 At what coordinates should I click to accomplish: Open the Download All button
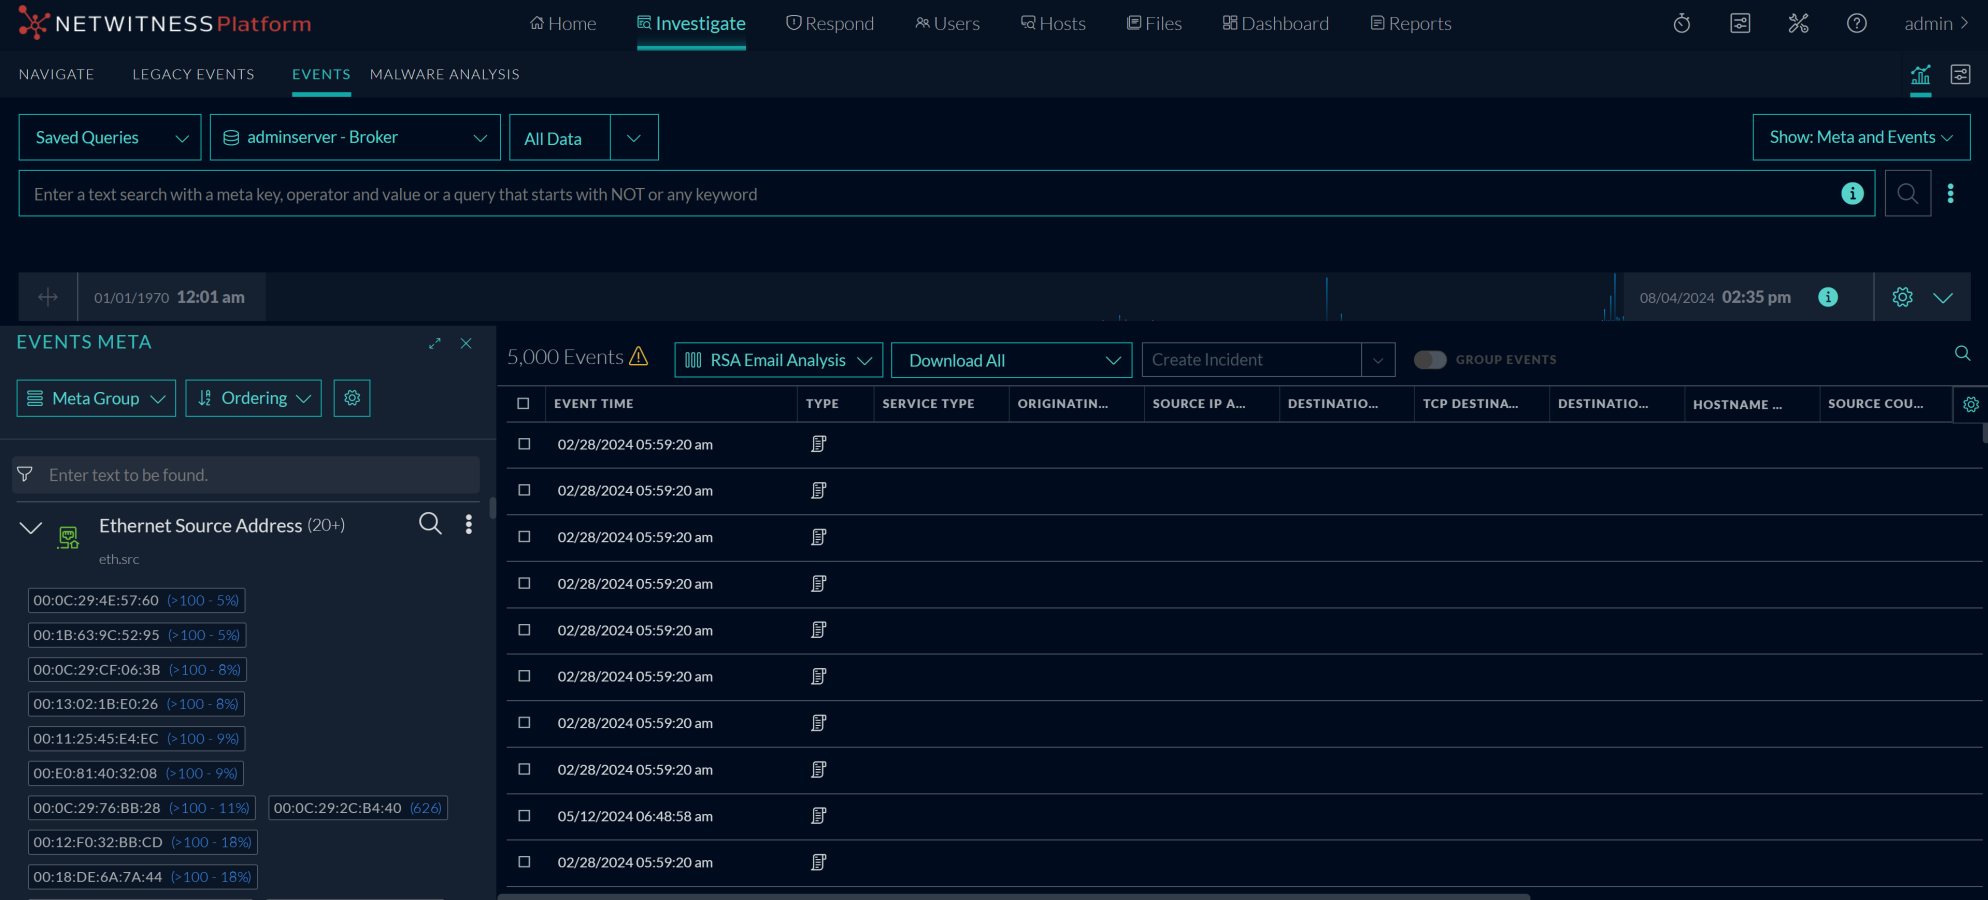pos(1010,360)
